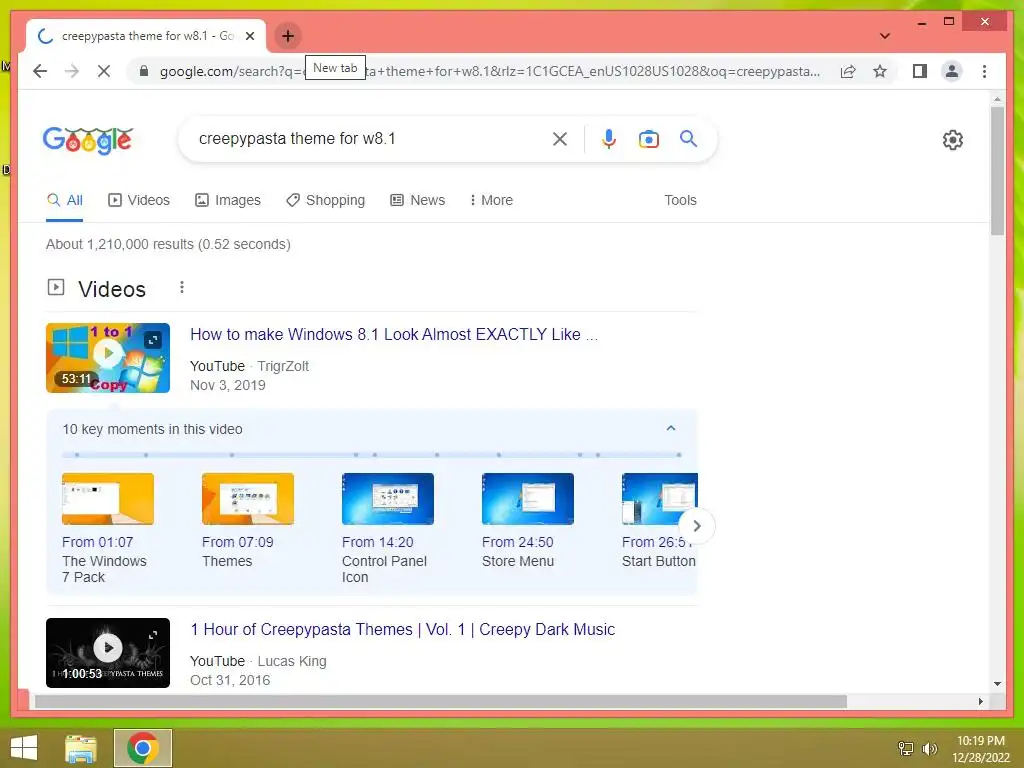Open 'From 24:50' moment link

point(517,542)
